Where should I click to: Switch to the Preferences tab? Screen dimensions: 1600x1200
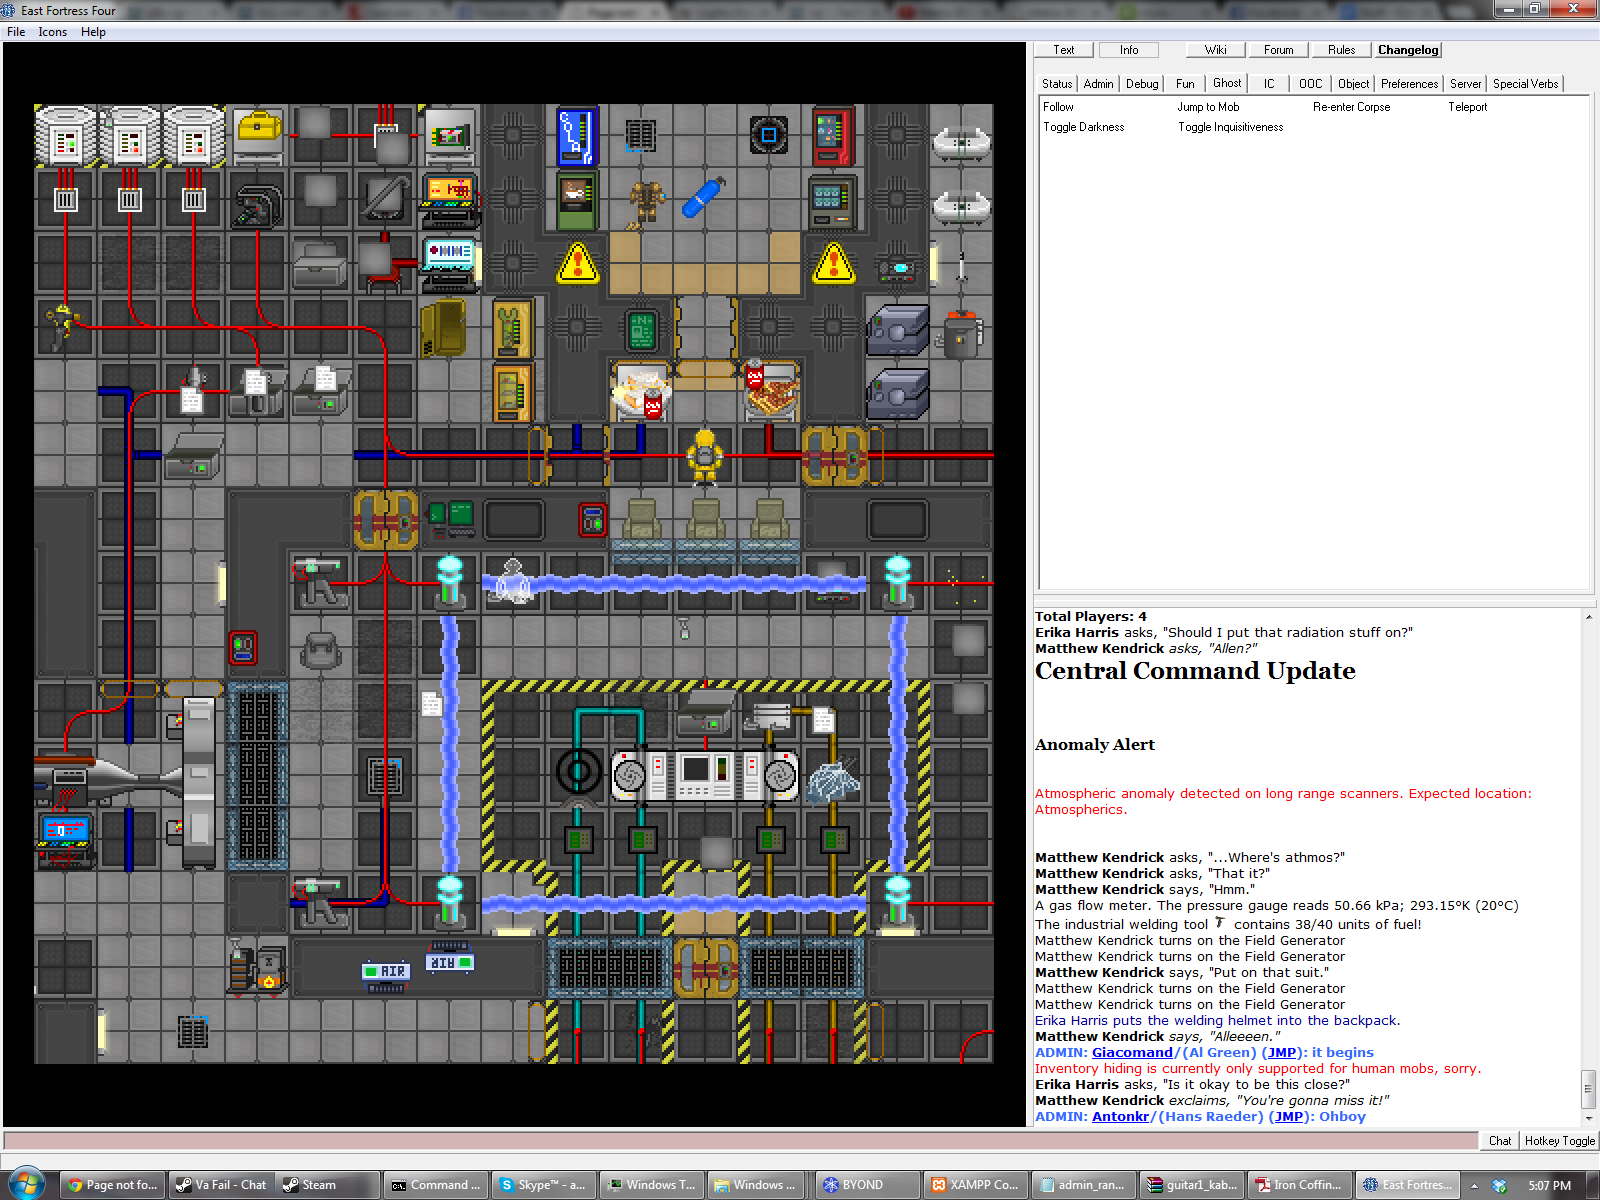(1409, 84)
